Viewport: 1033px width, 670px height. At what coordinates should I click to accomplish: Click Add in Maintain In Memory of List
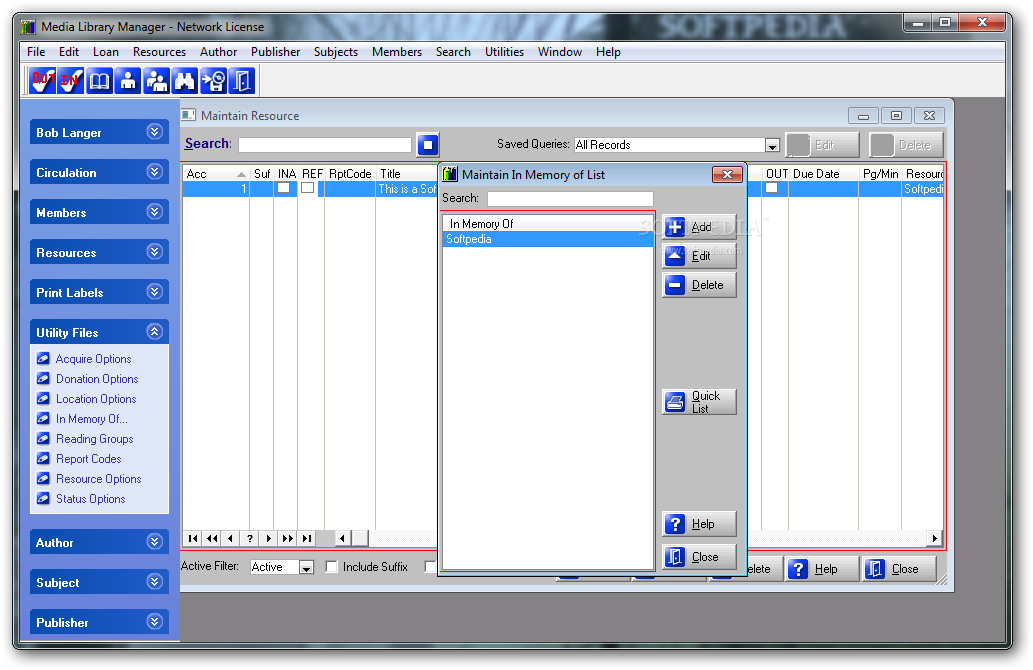click(699, 227)
